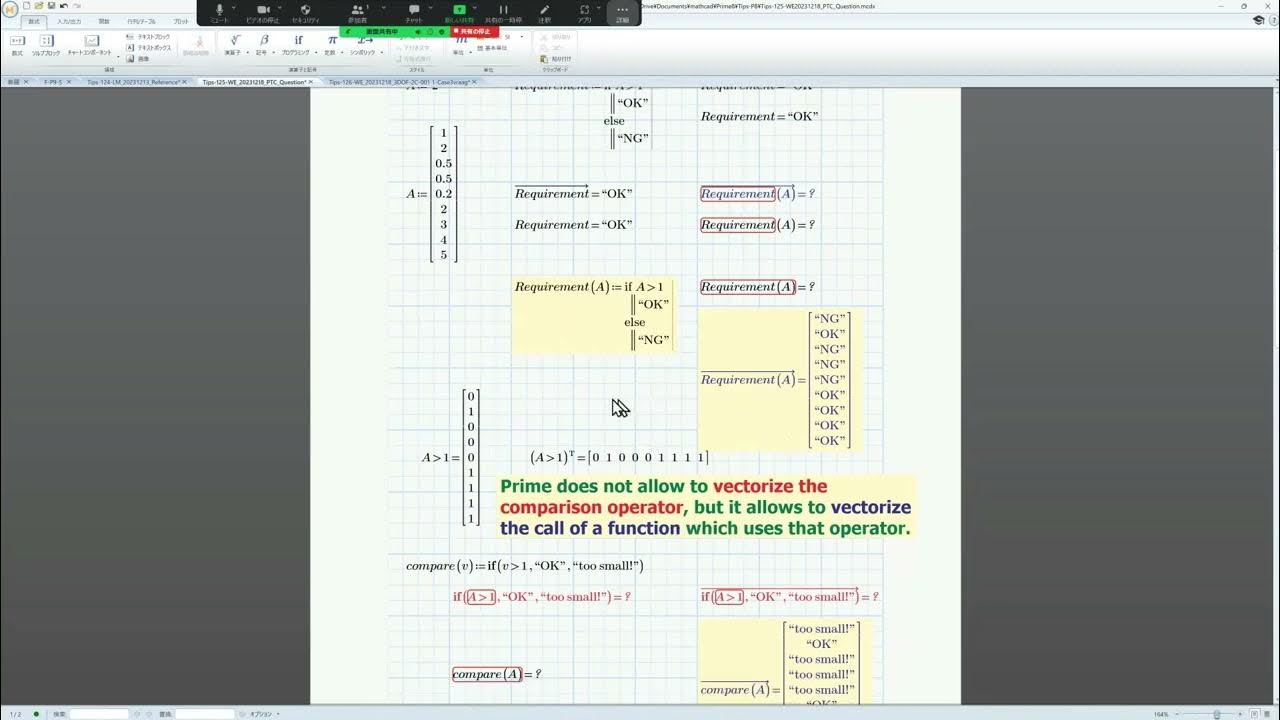Image resolution: width=1280 pixels, height=720 pixels.
Task: Switch to the Functions ribbon tab
Action: point(104,21)
